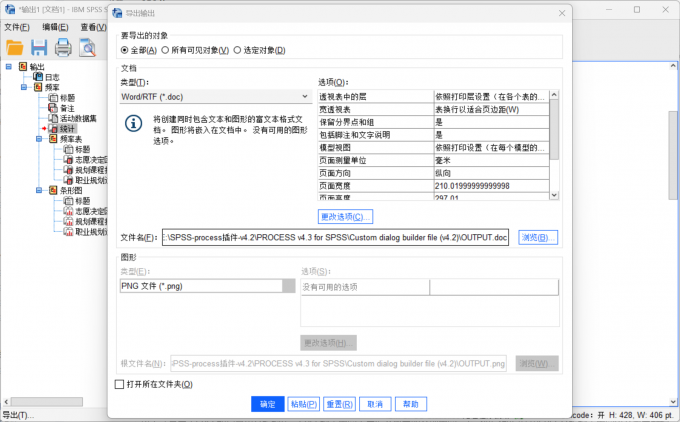680x422 pixels.
Task: Click the 输出 root node icon
Action: (23, 66)
